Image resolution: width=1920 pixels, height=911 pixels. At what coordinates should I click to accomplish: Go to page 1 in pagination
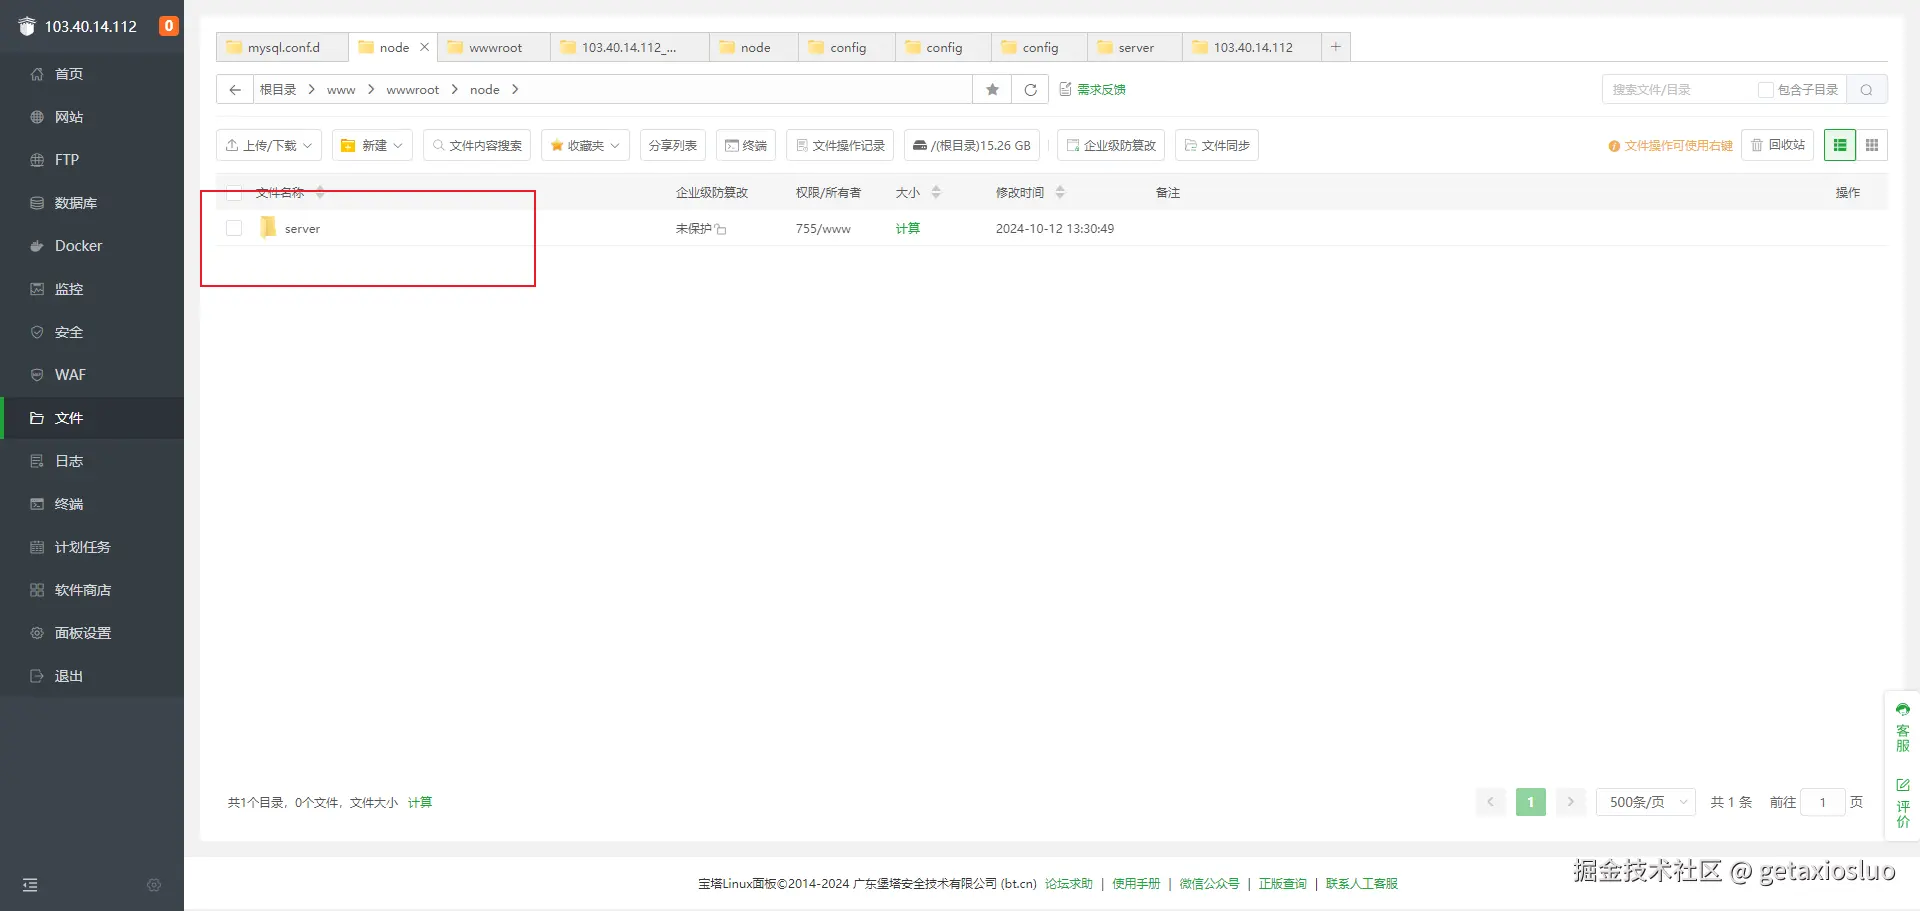1530,802
